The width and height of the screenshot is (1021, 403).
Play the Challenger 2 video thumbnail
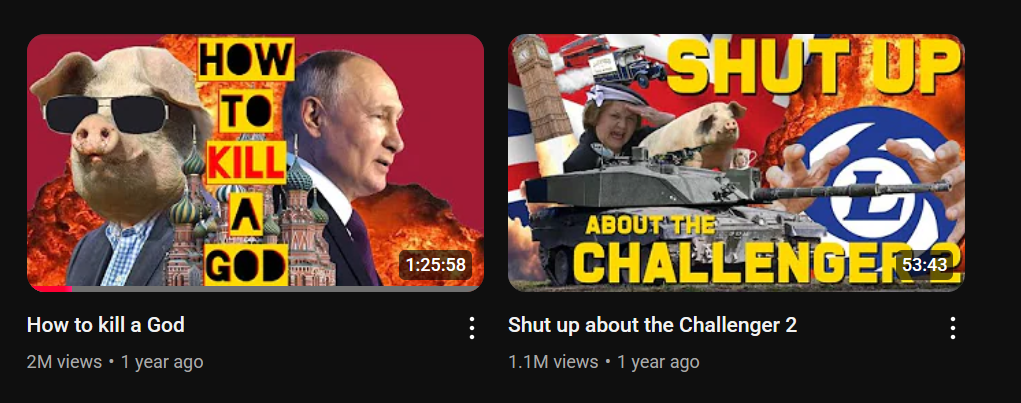[736, 163]
